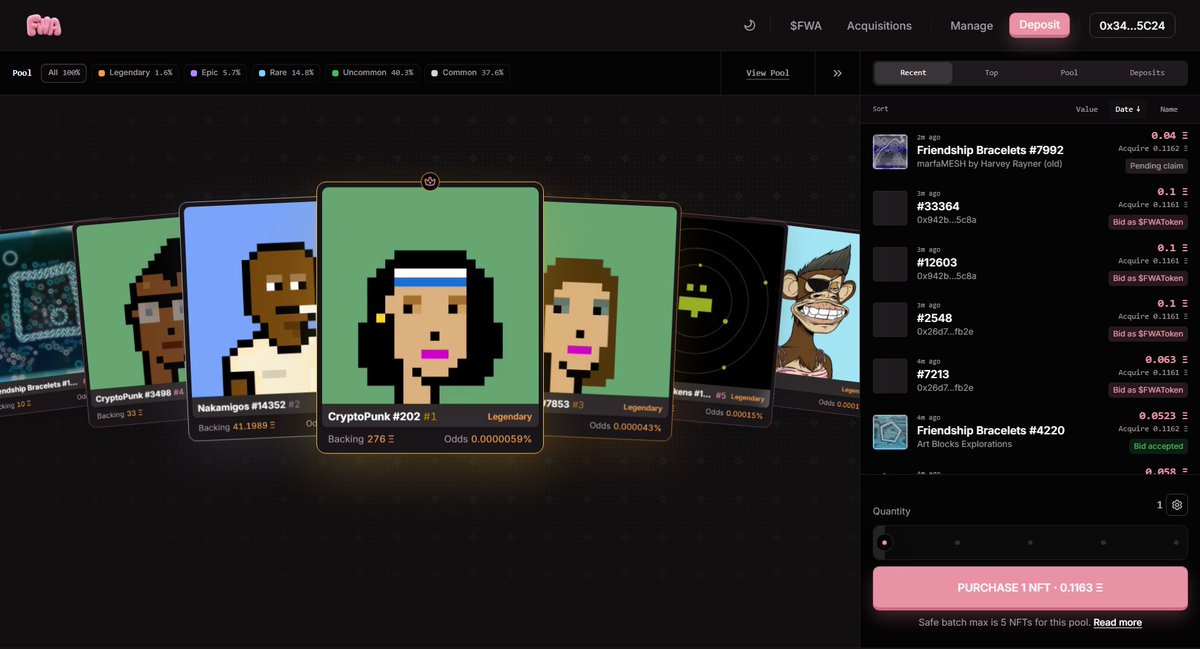Sort list by Name
Image resolution: width=1200 pixels, height=649 pixels.
pos(1169,109)
